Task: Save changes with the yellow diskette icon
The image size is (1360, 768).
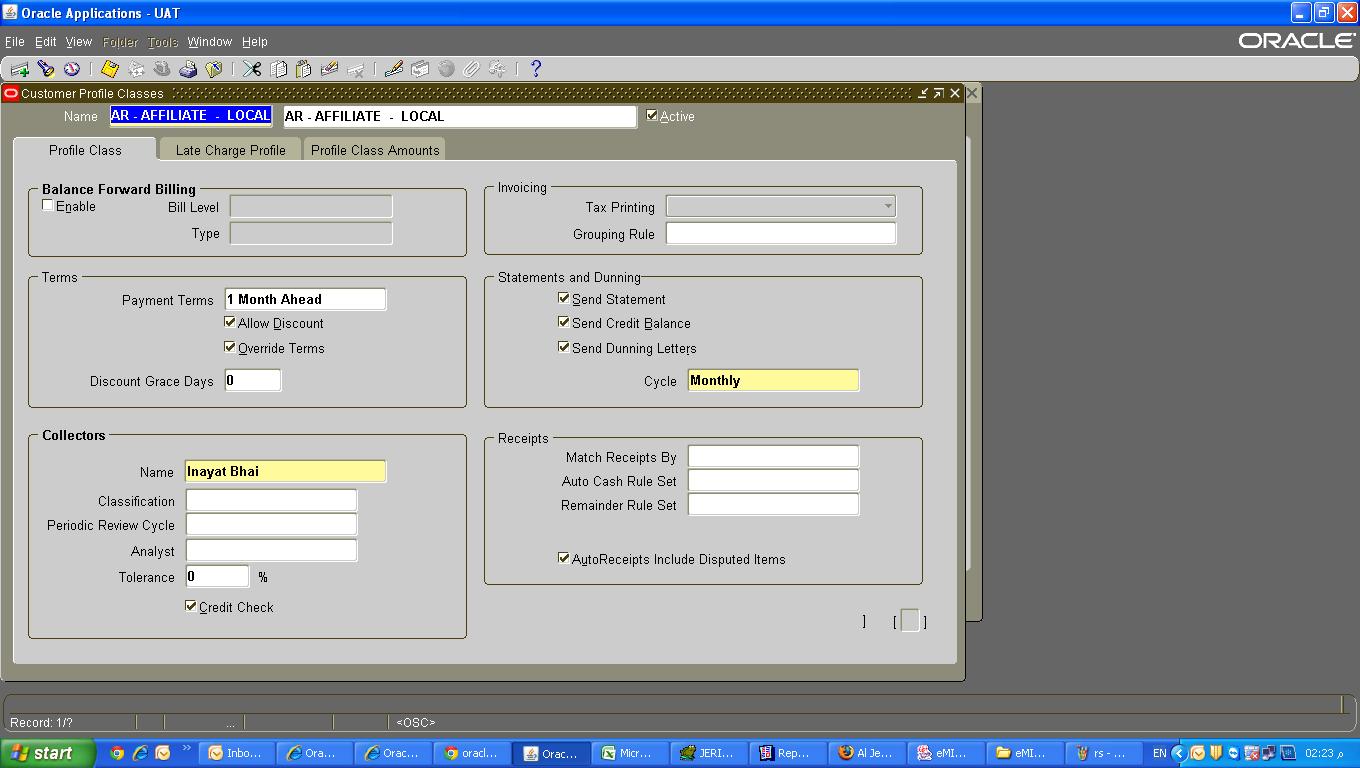Action: coord(110,69)
